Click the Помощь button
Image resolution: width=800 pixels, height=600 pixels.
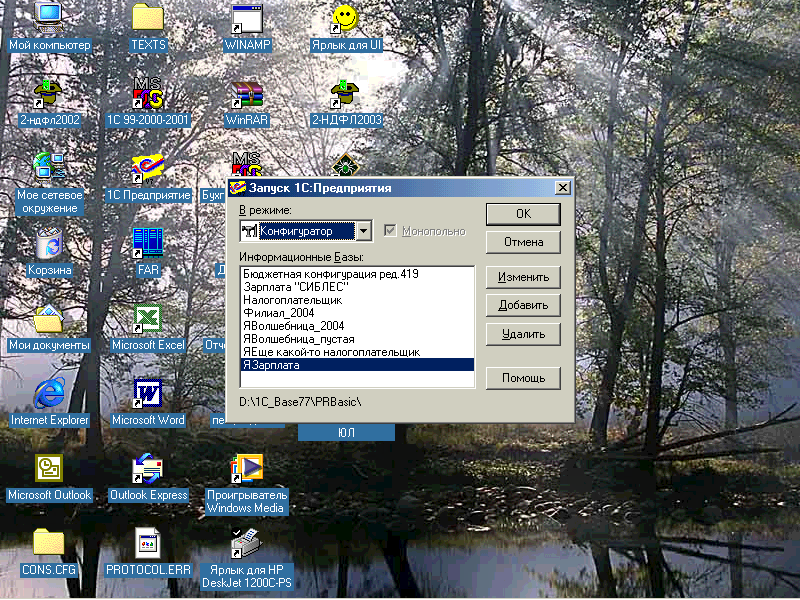(523, 378)
